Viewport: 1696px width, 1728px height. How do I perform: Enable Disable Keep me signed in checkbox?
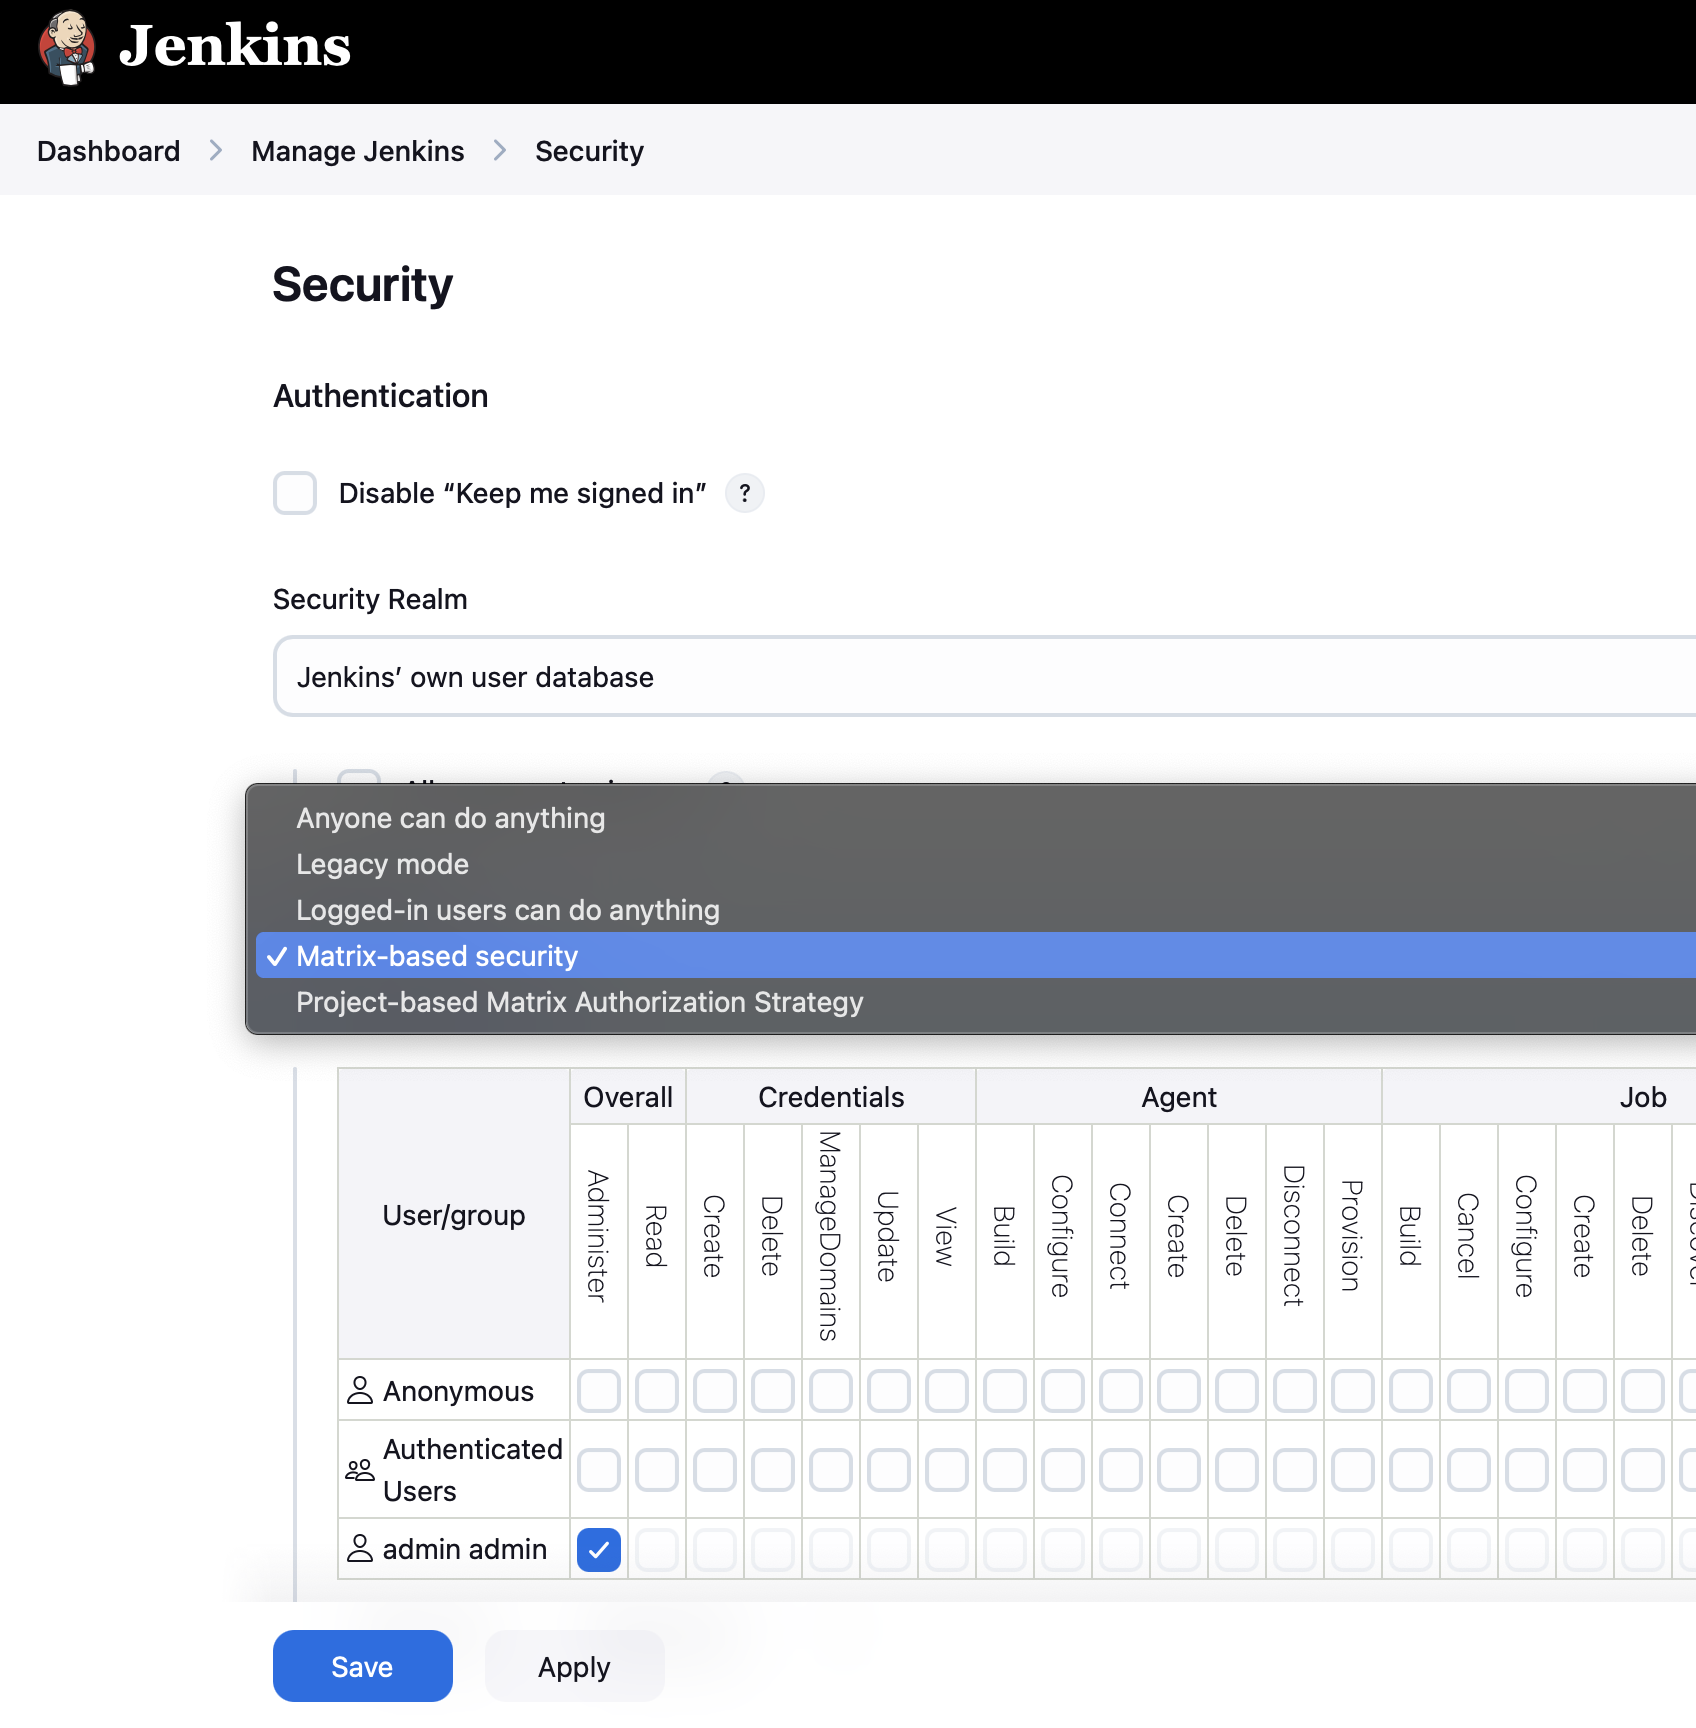(295, 493)
